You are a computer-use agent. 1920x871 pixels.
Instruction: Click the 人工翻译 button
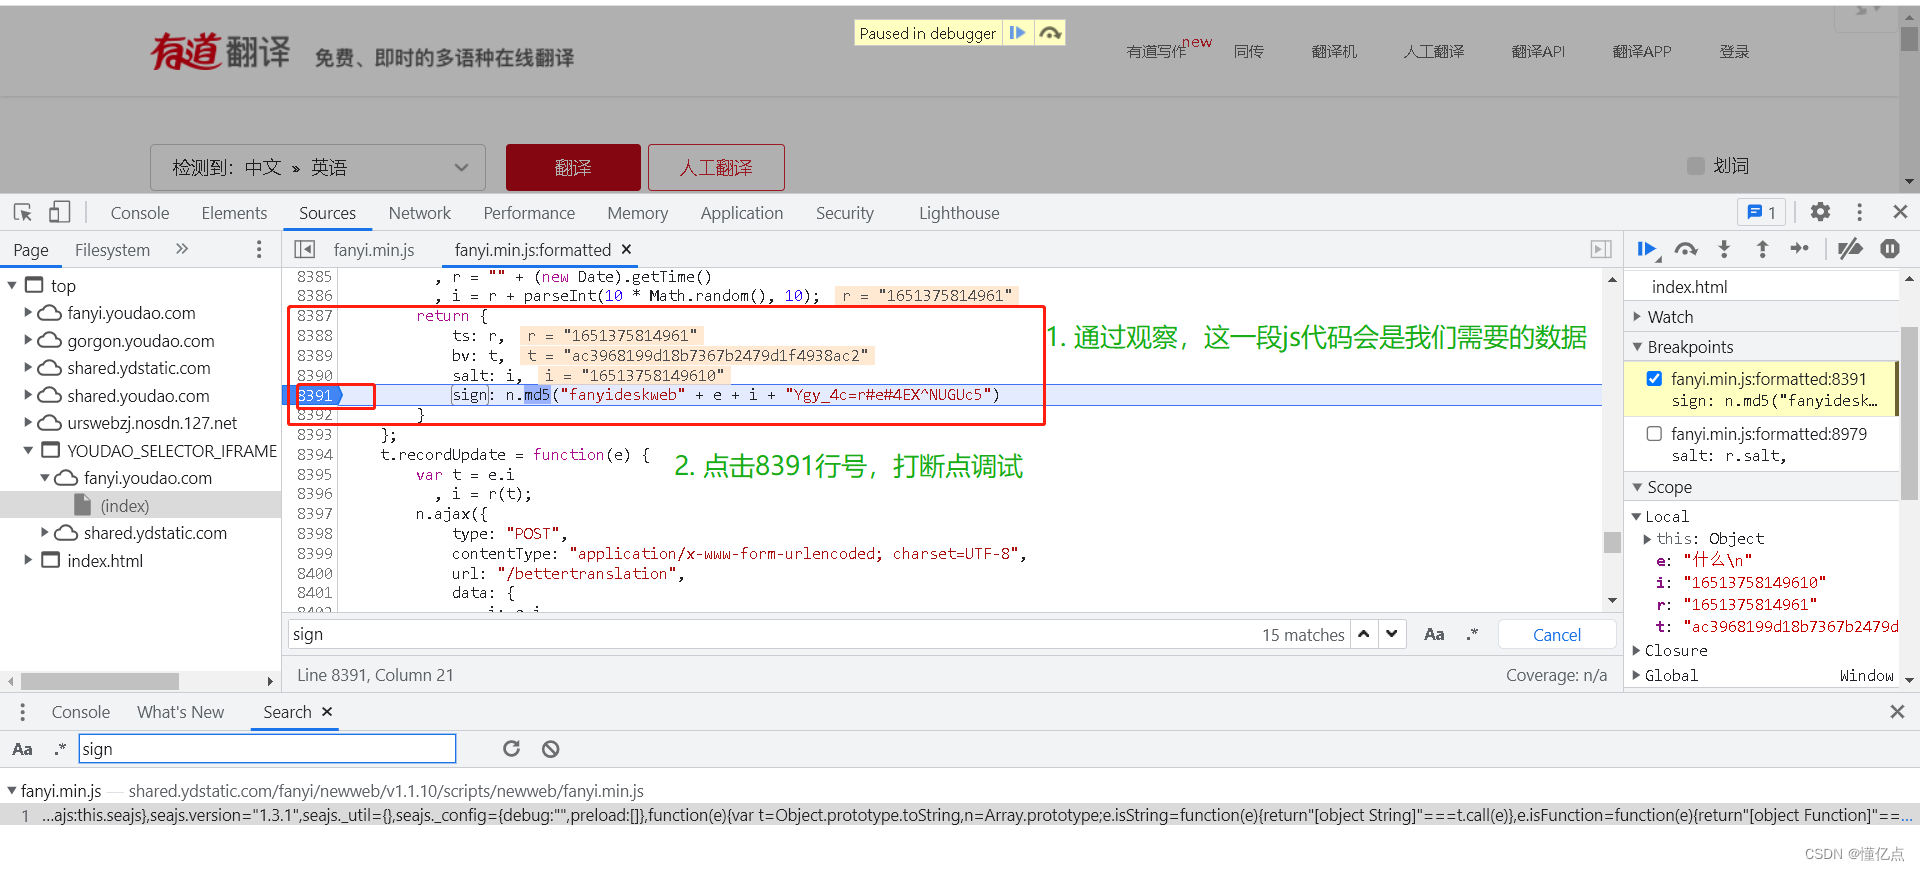pos(716,167)
